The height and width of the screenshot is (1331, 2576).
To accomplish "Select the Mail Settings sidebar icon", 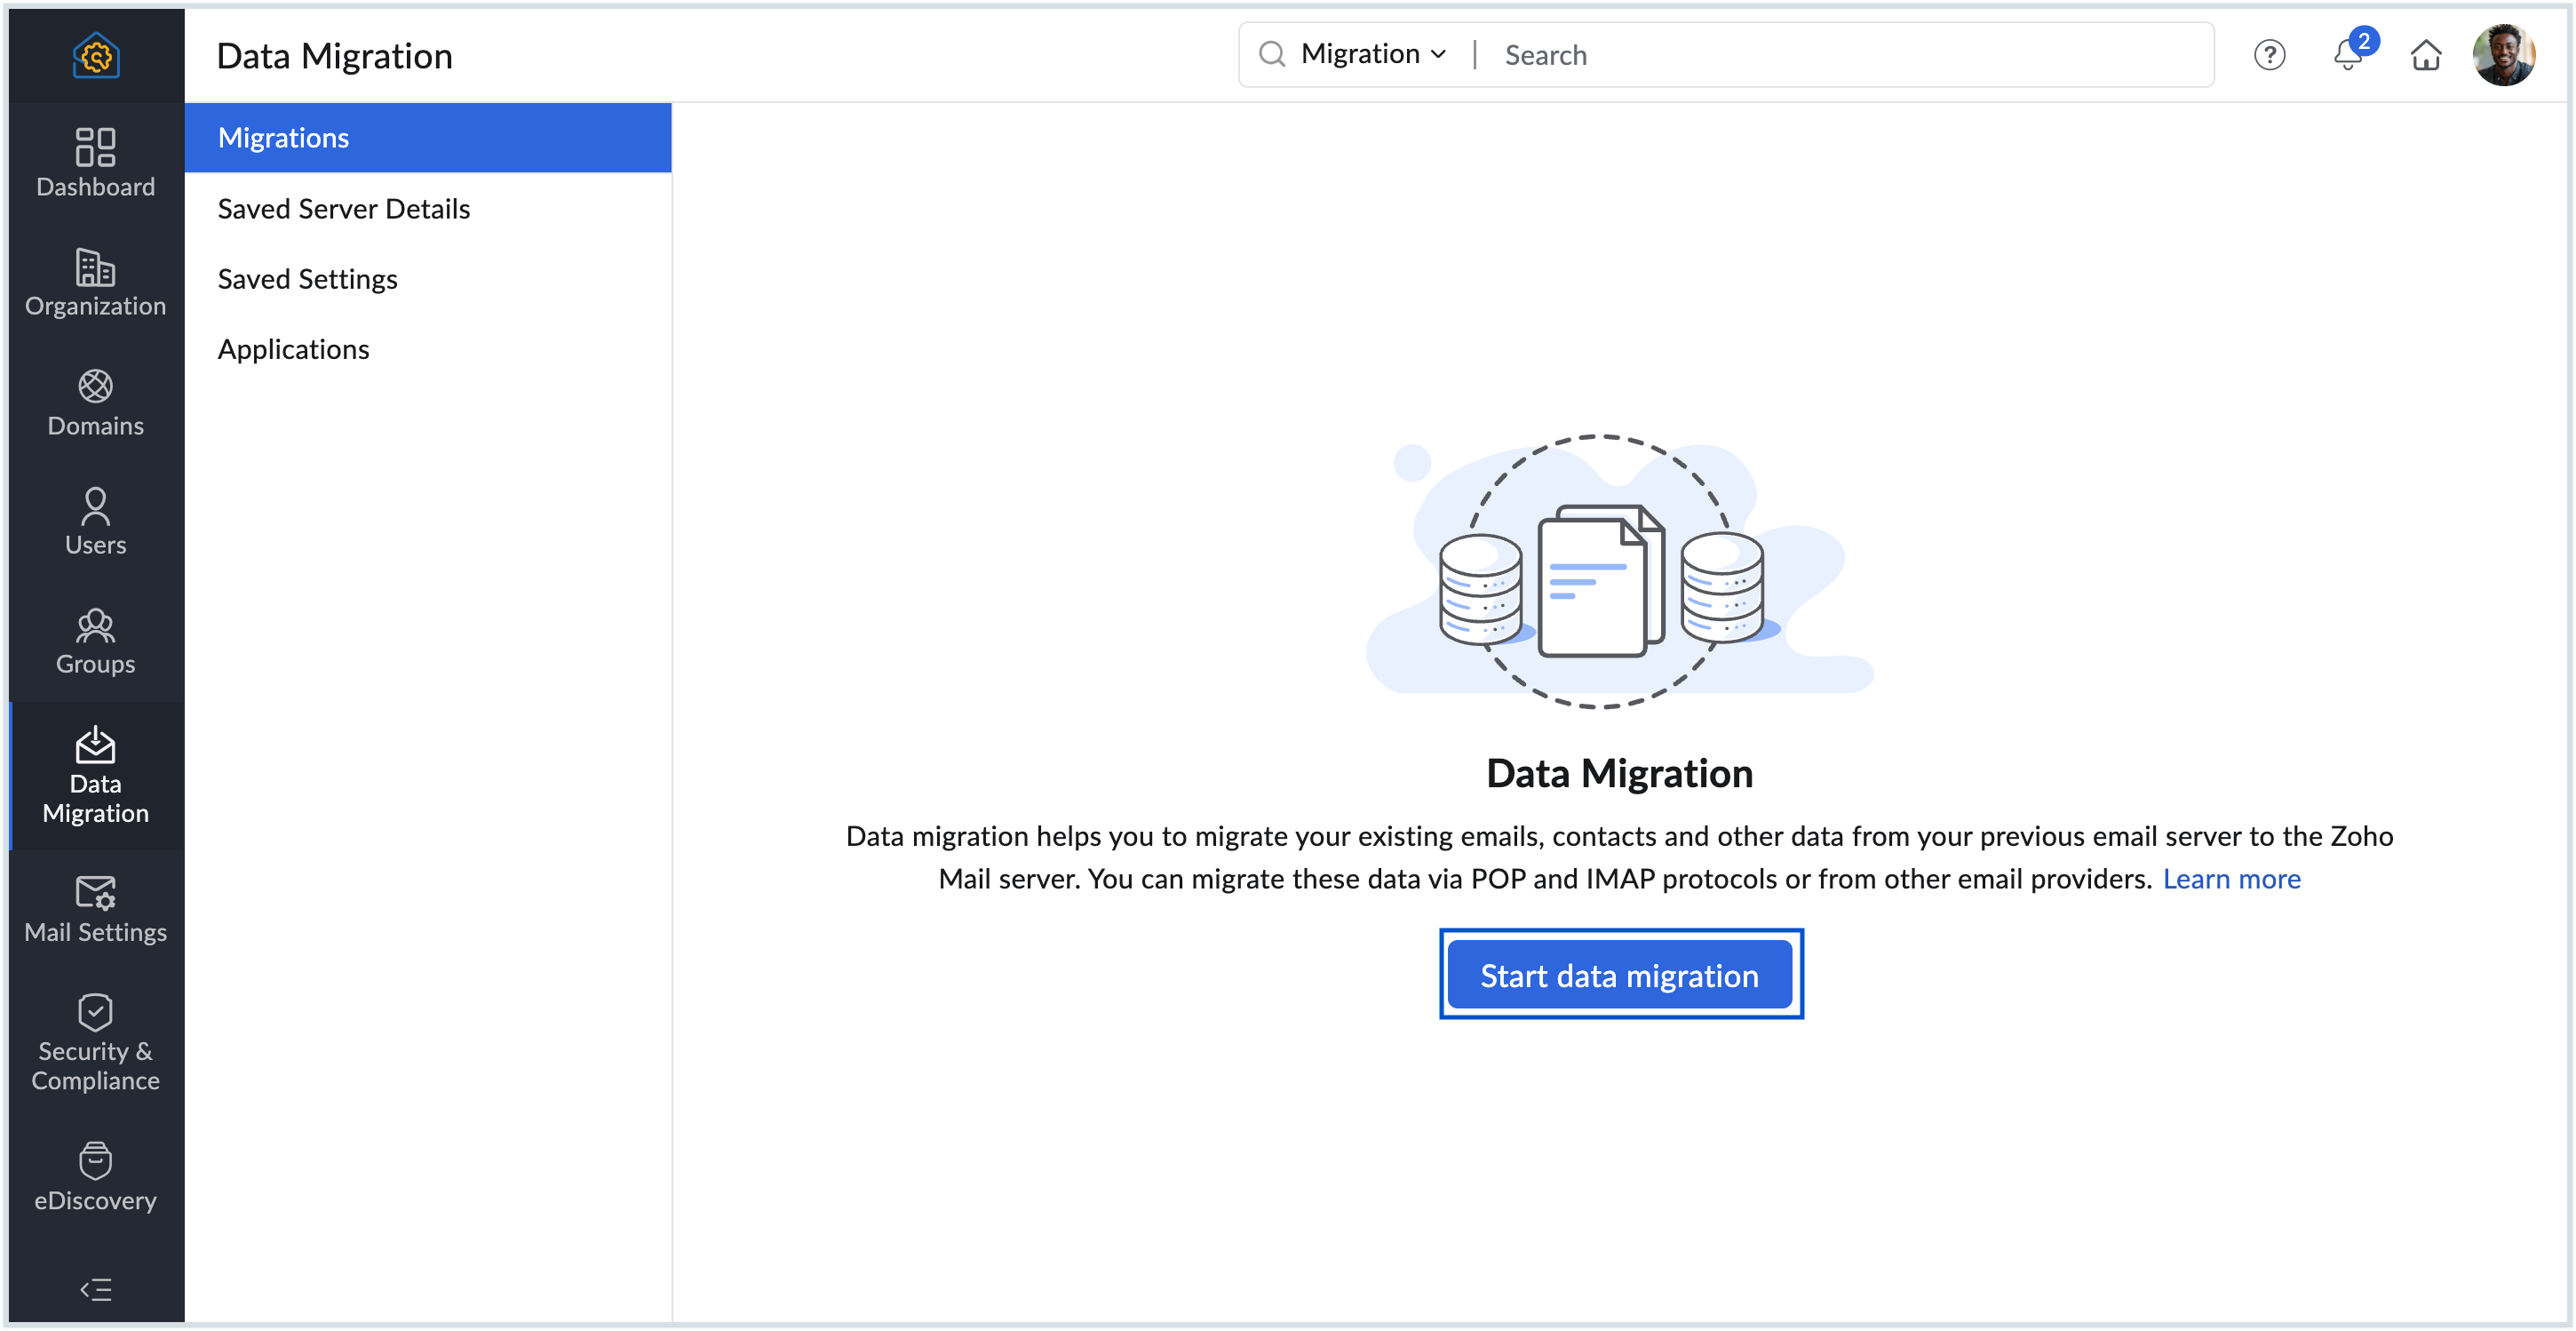I will point(95,908).
